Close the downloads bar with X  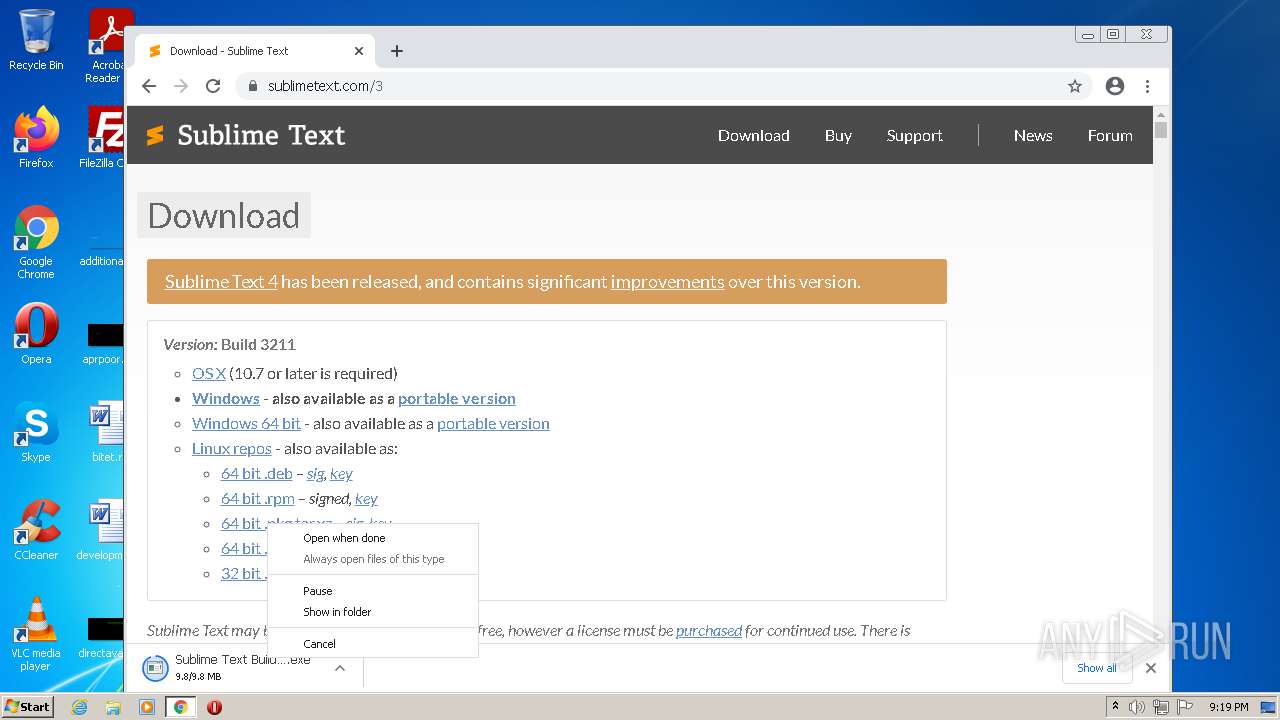pos(1151,668)
